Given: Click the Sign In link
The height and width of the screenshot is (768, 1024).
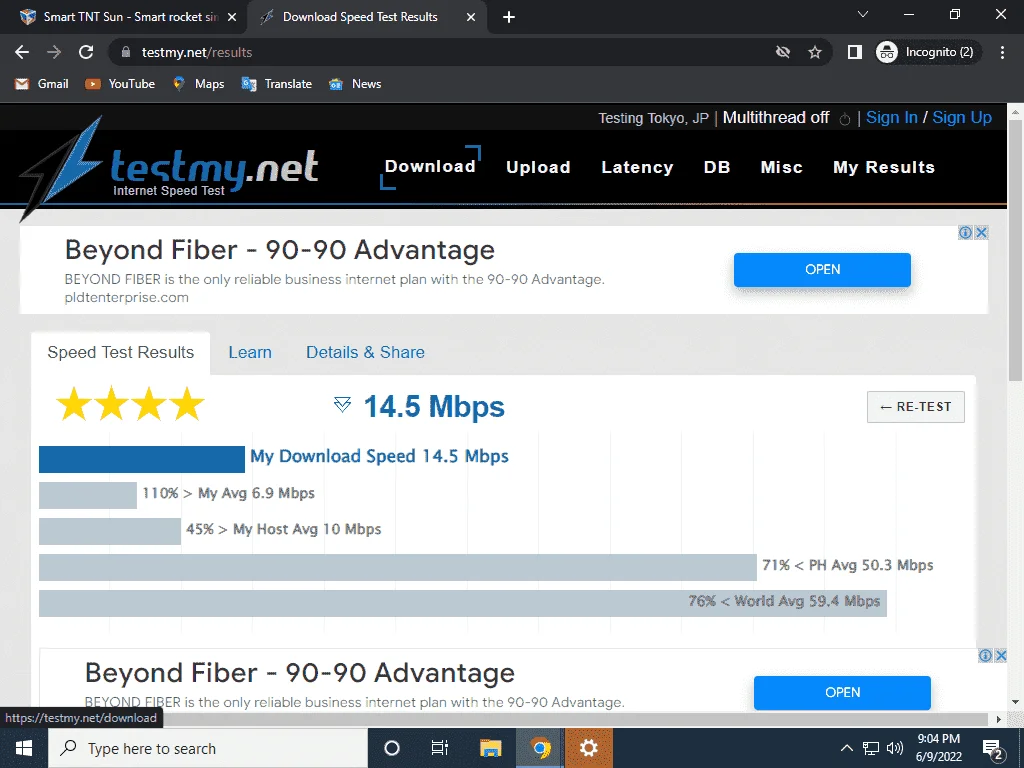Looking at the screenshot, I should tap(891, 118).
